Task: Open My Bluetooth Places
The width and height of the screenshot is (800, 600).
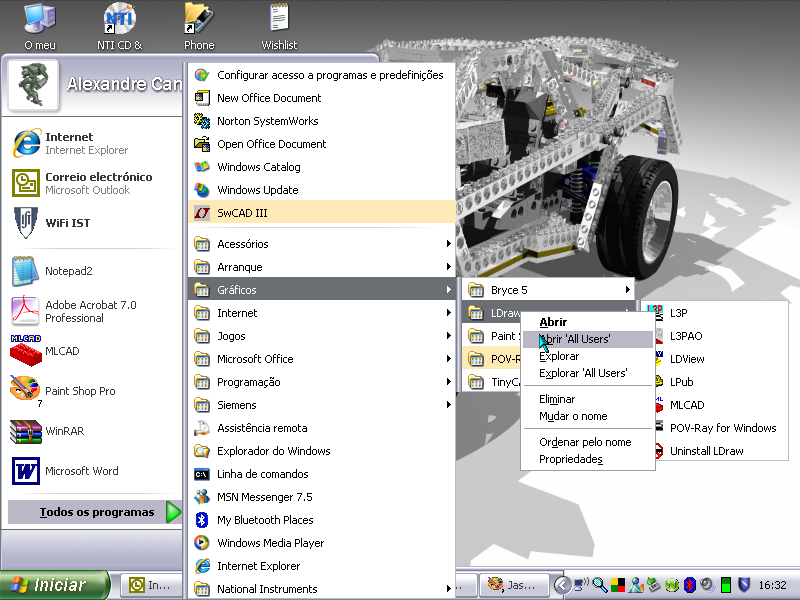Action: coord(321,520)
